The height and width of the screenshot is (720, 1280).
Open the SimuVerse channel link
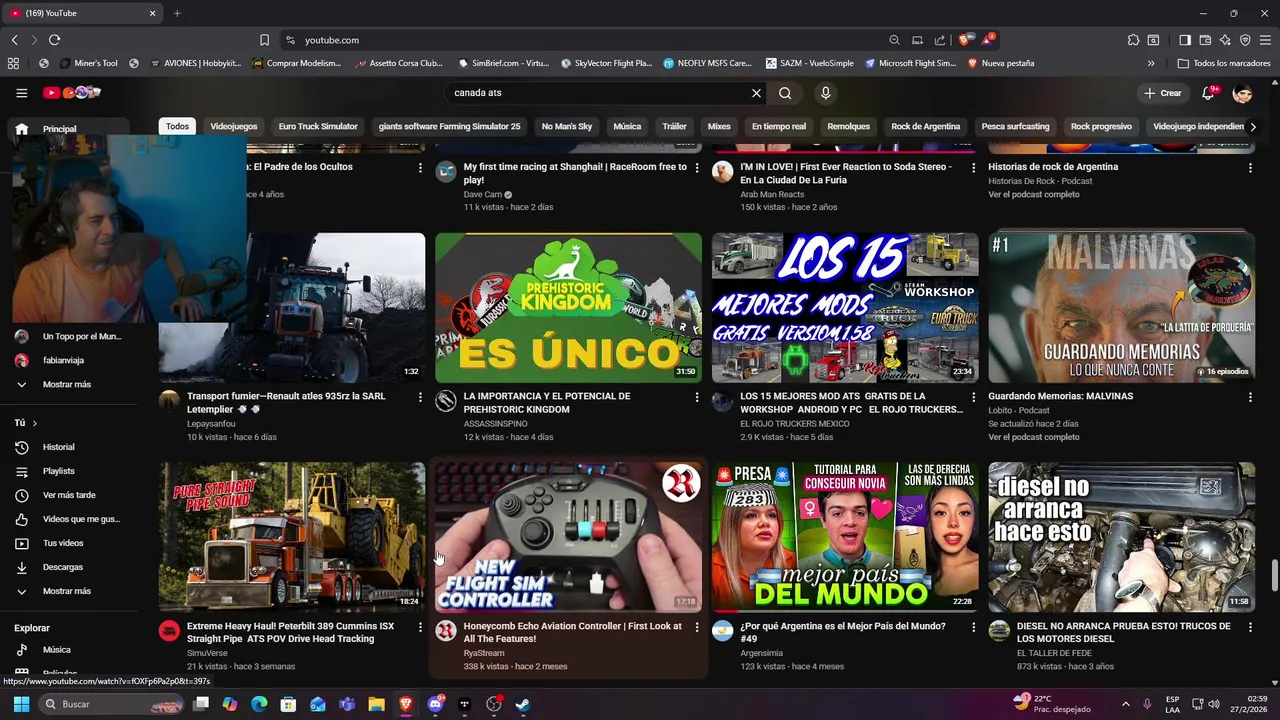(207, 653)
